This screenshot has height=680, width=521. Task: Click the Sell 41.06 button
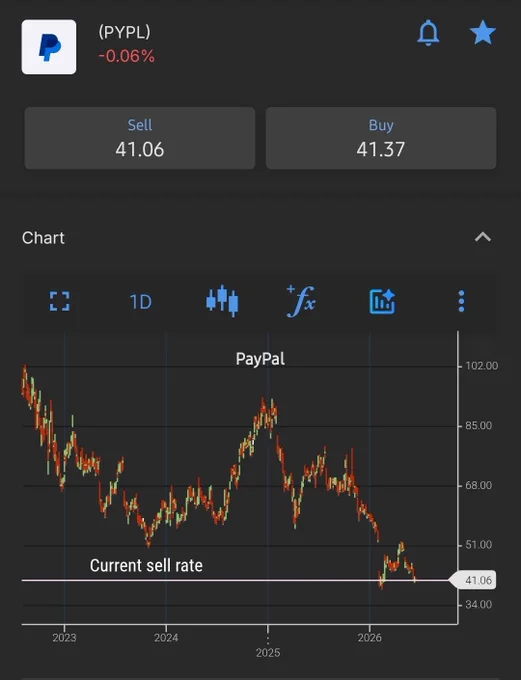(140, 138)
